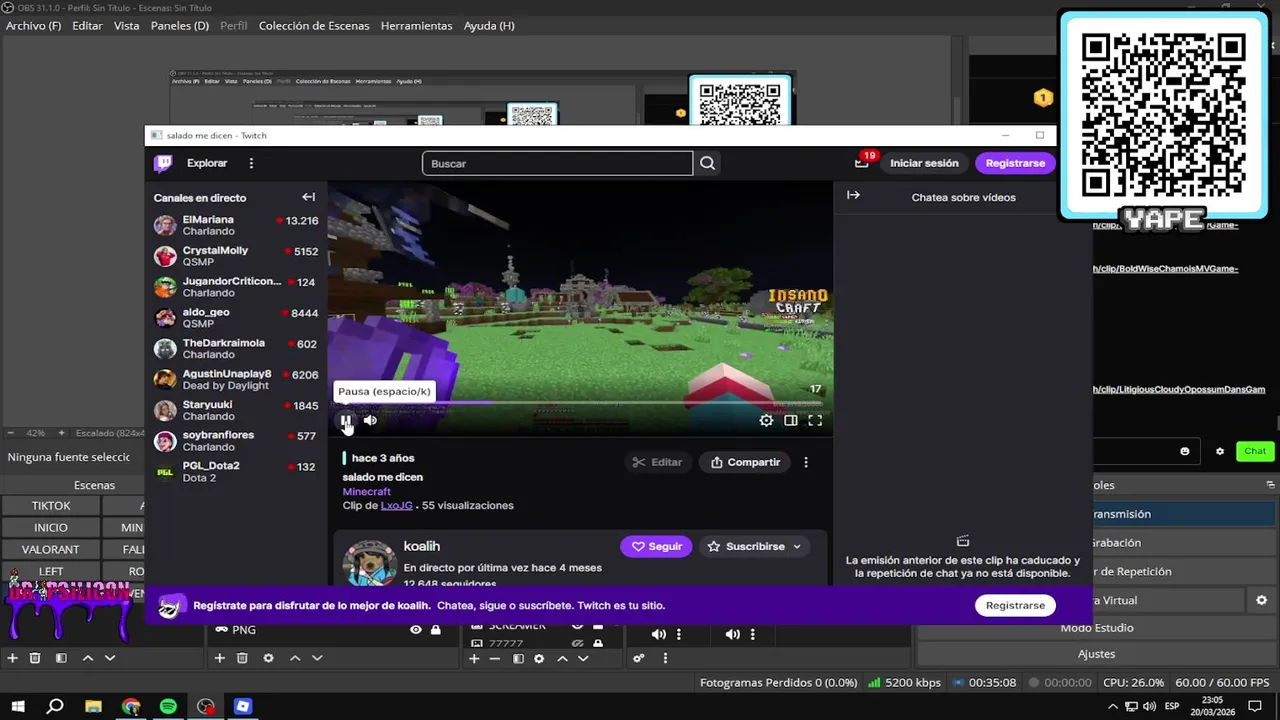Add a new scene with plus icon
Image resolution: width=1280 pixels, height=720 pixels.
point(12,658)
